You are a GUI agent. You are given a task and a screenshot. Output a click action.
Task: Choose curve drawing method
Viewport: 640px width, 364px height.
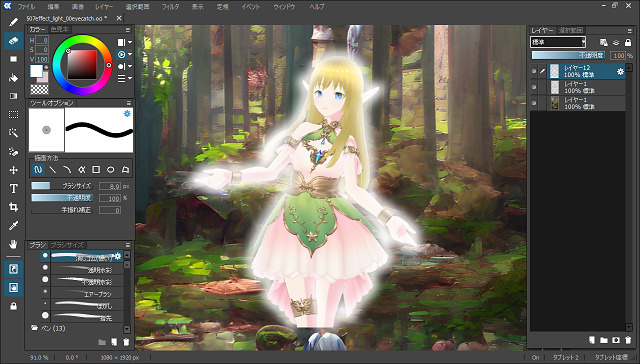(67, 169)
